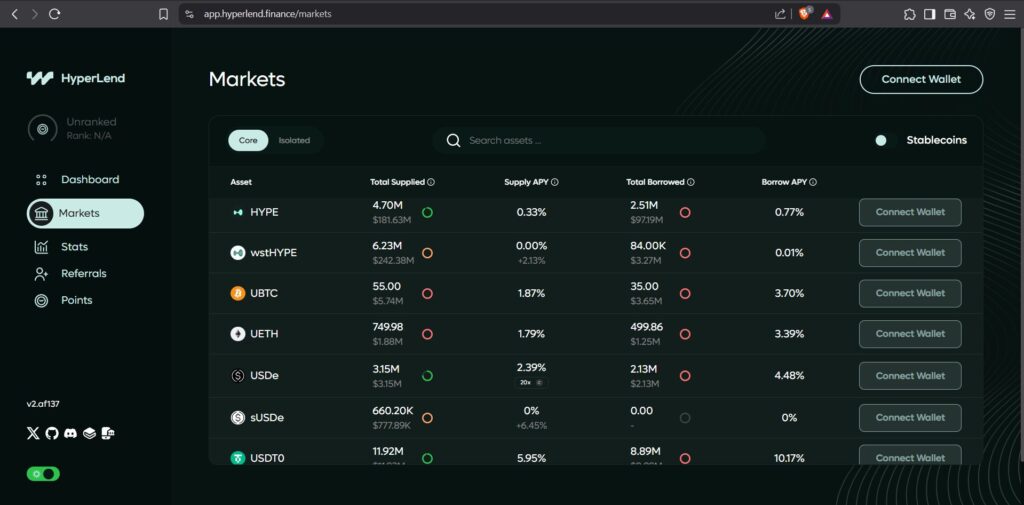Click Connect Wallet in HYPE row

910,212
